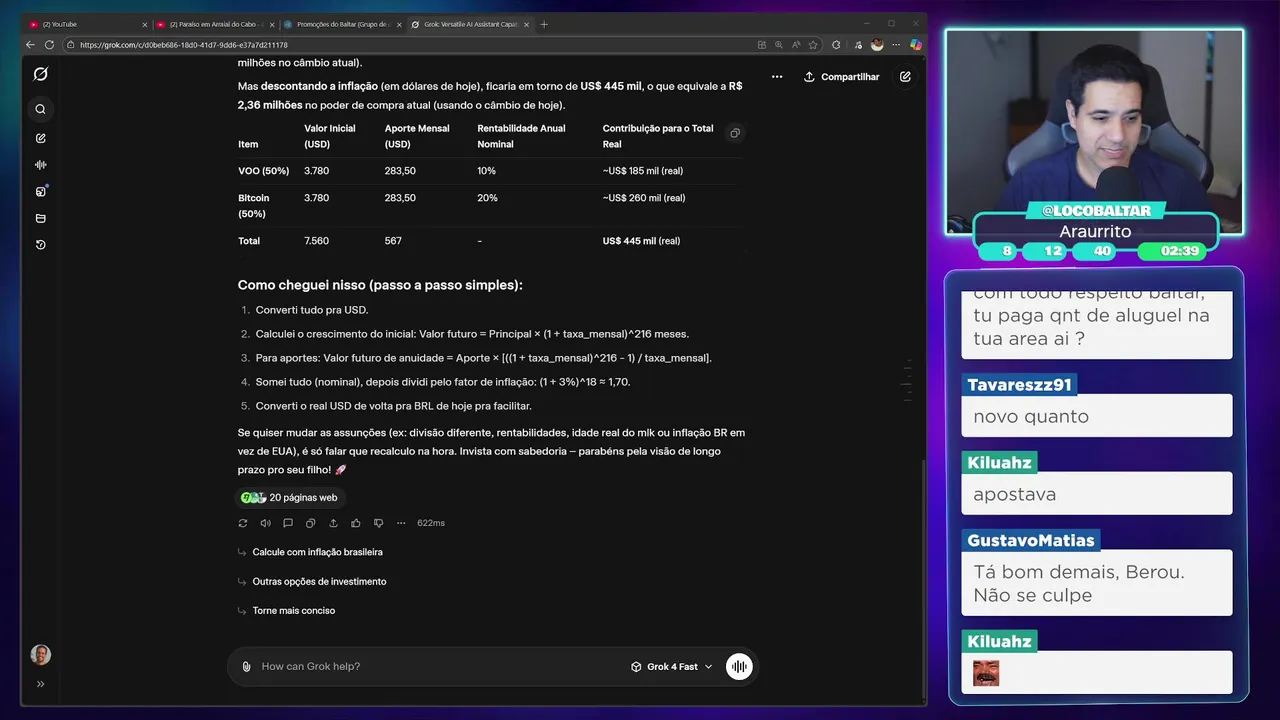Click table cell 'VOO (50%)'
Image resolution: width=1280 pixels, height=720 pixels.
[x=263, y=171]
